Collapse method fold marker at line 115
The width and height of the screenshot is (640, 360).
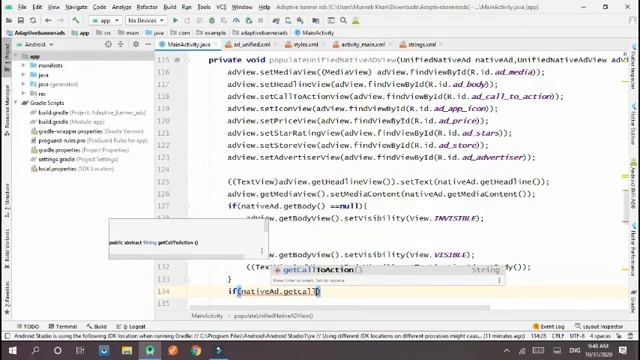(x=188, y=60)
